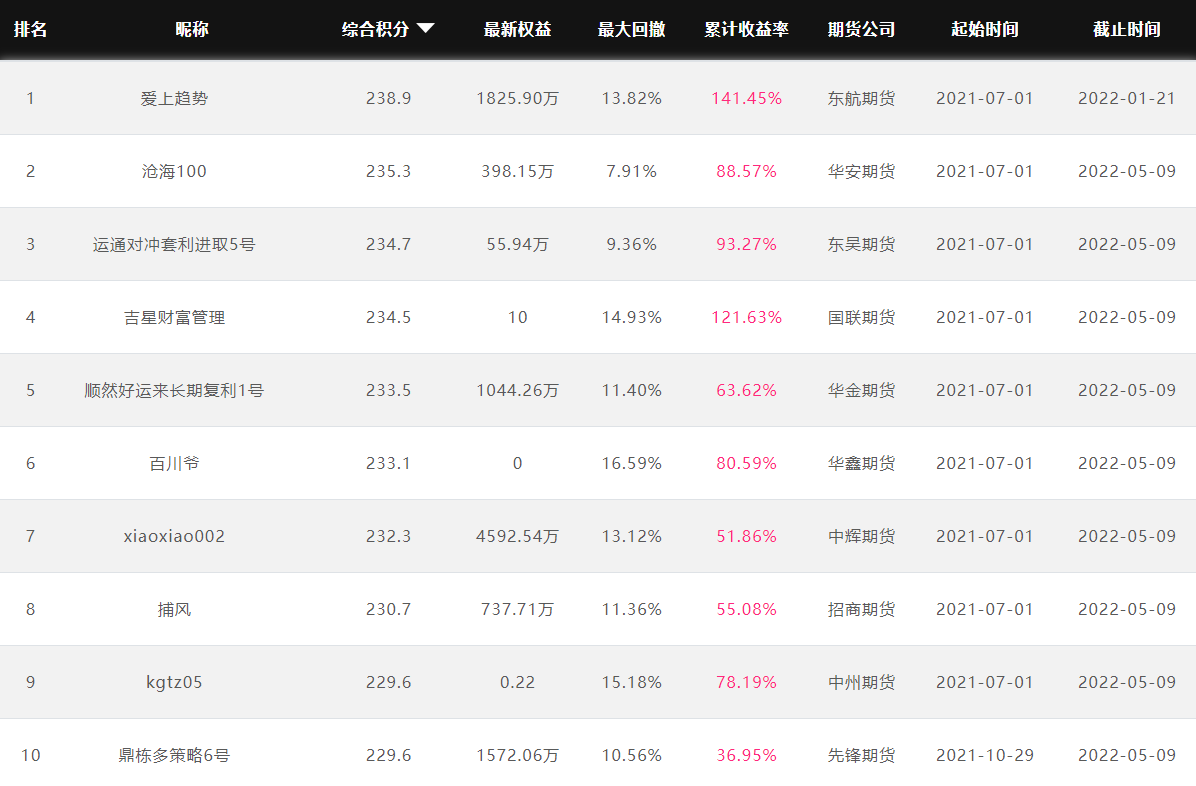1196x786 pixels.
Task: Select the equity value 55.94万
Action: coord(517,244)
